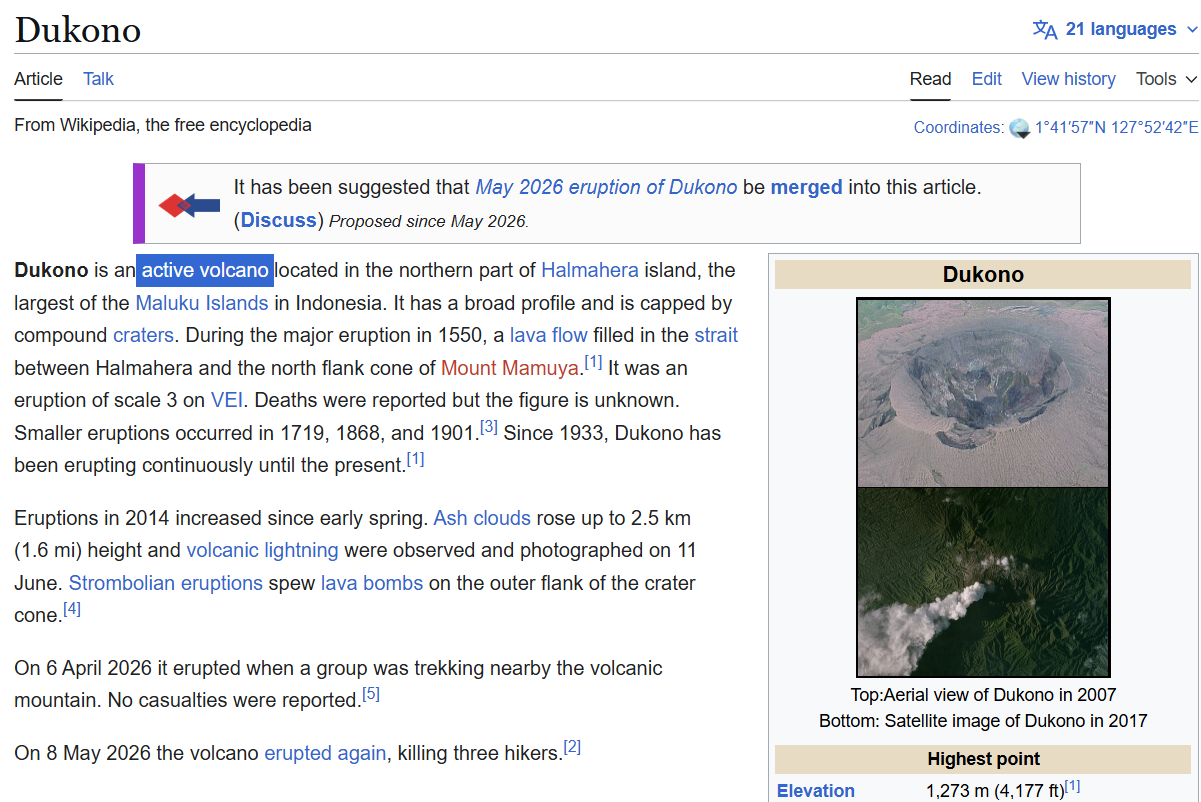Expand the 21 languages dropdown chevron
Image resolution: width=1201 pixels, height=802 pixels.
(x=1190, y=30)
